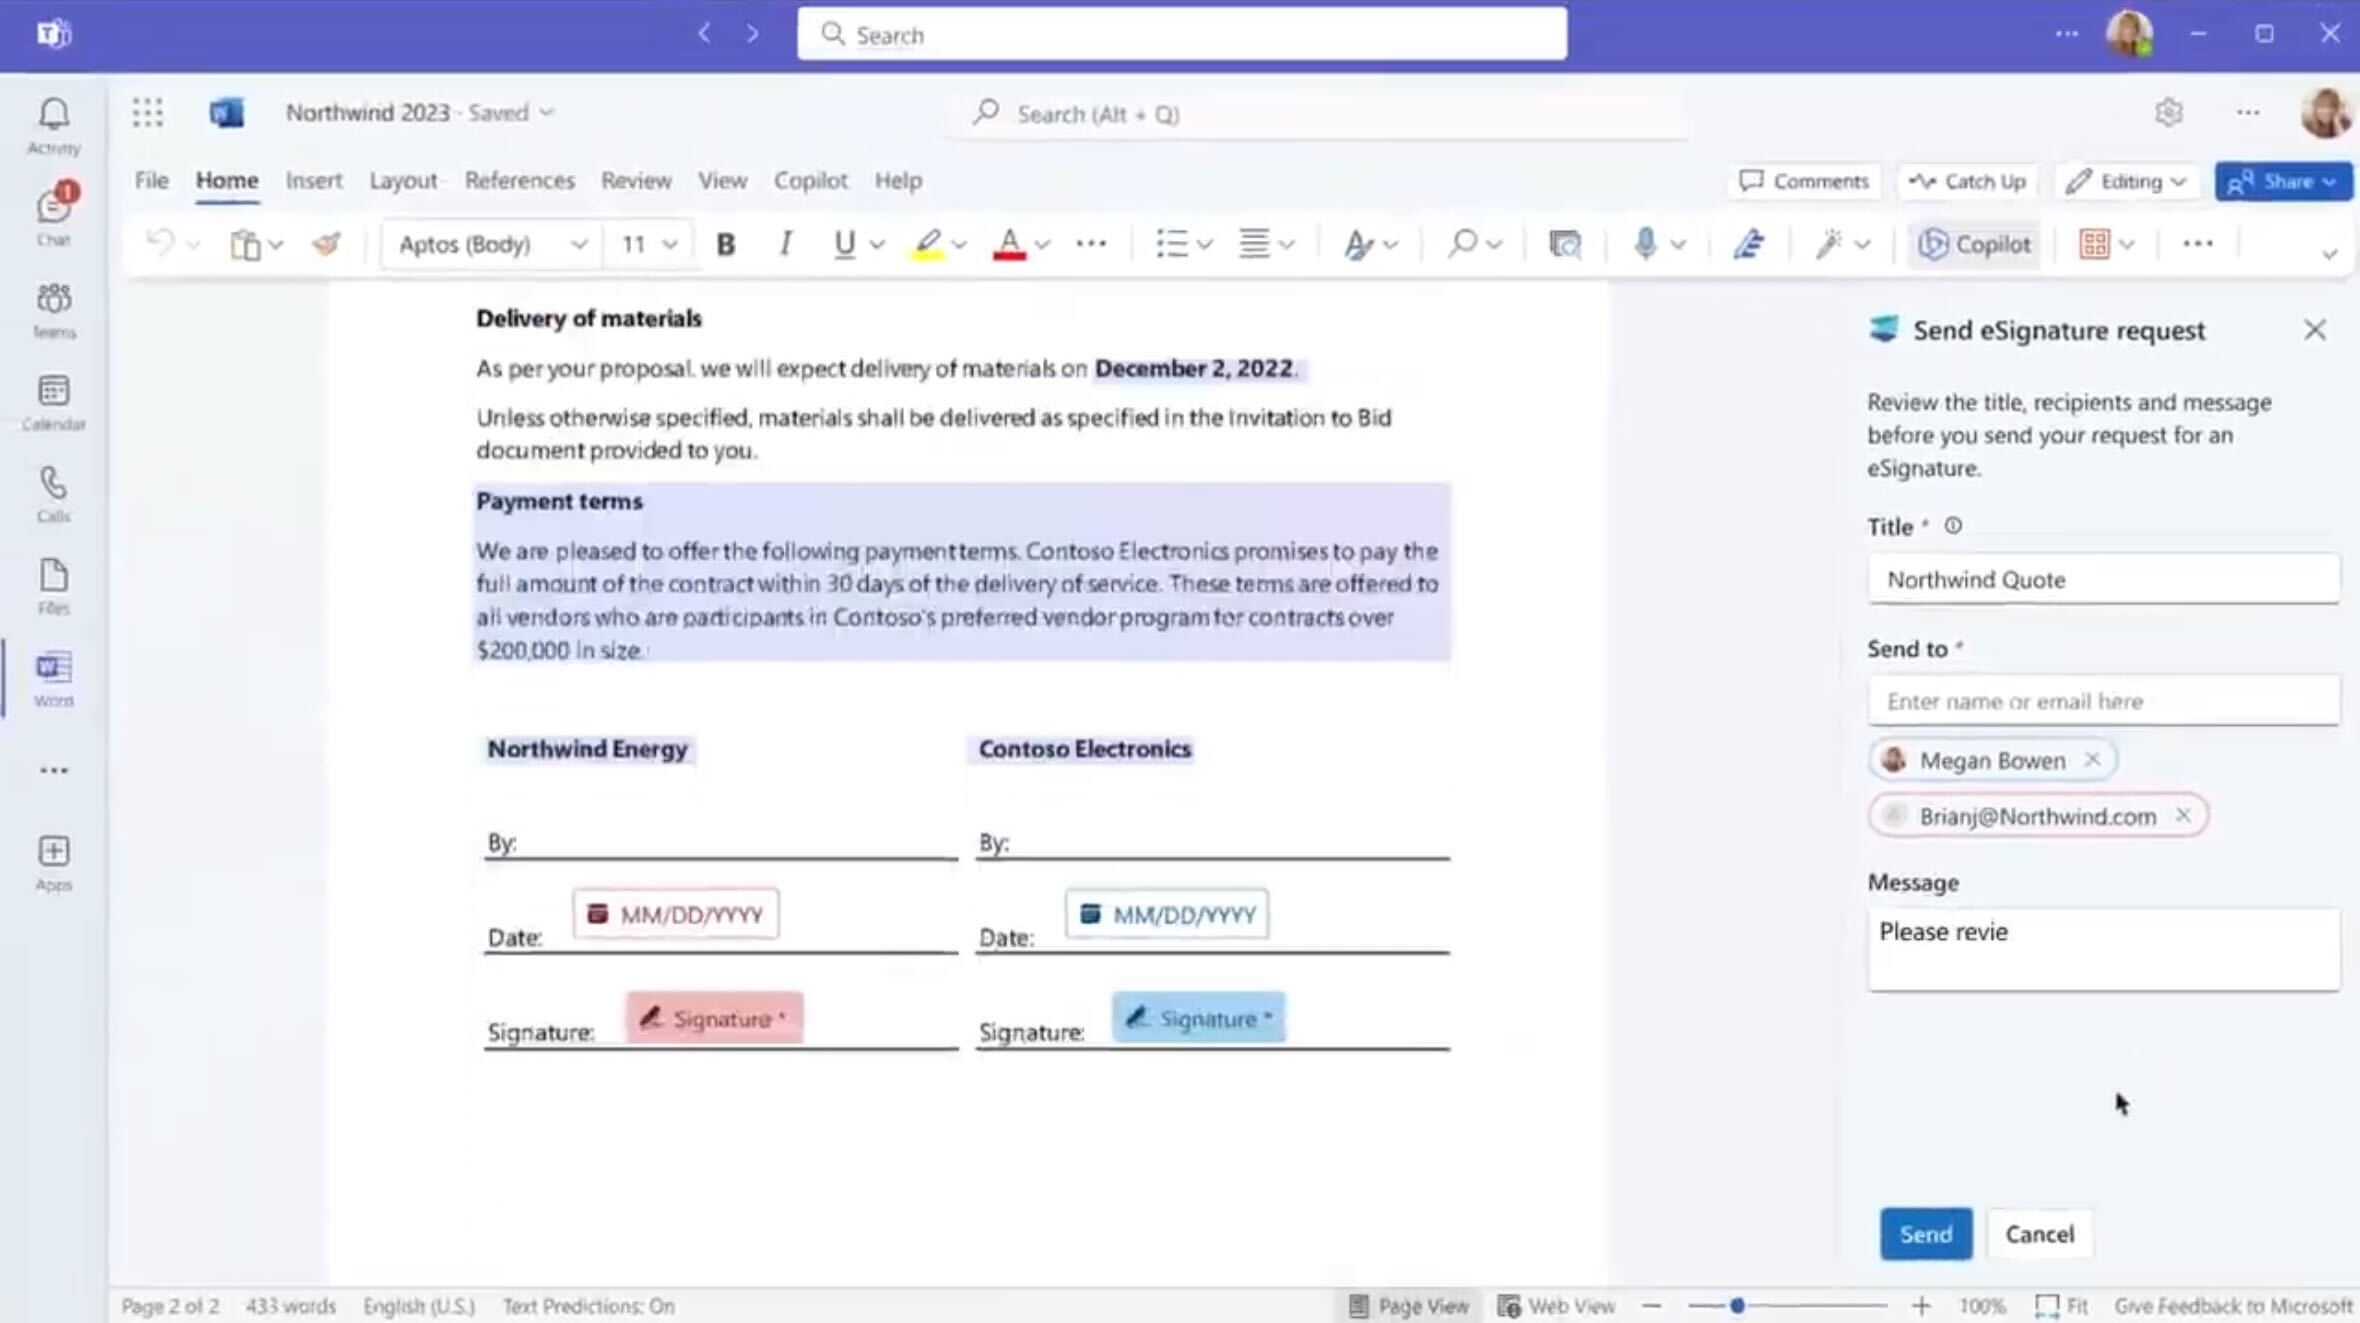Open the File menu

152,180
